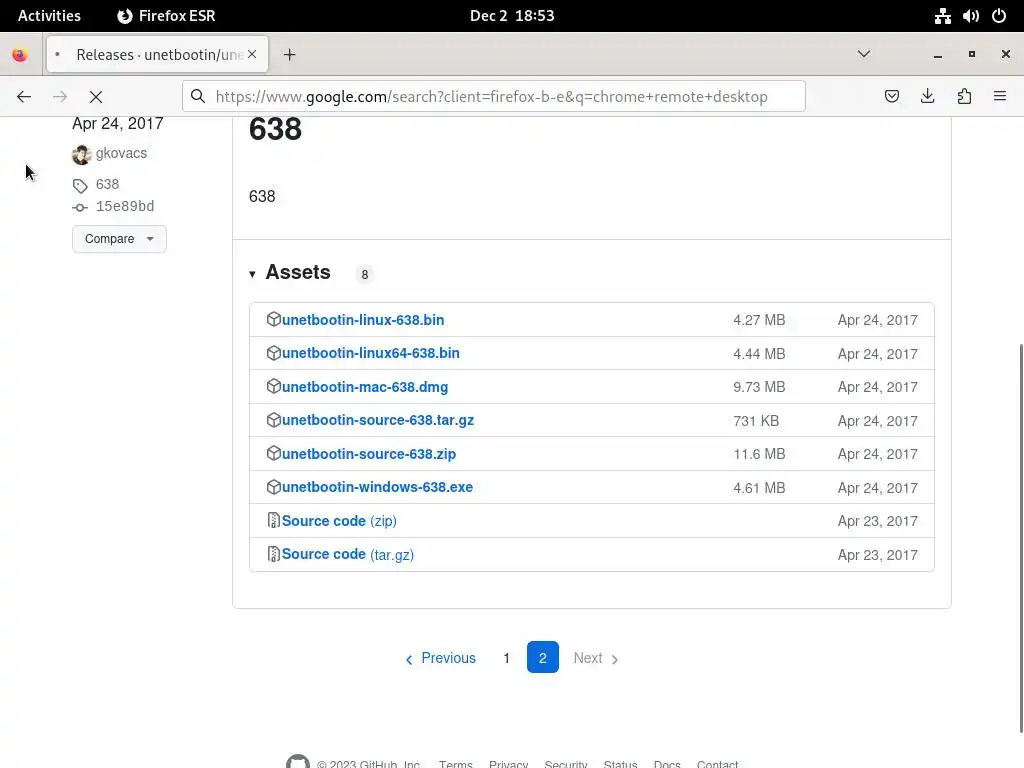Download unetbootin-linux64-638.bin

pos(370,353)
